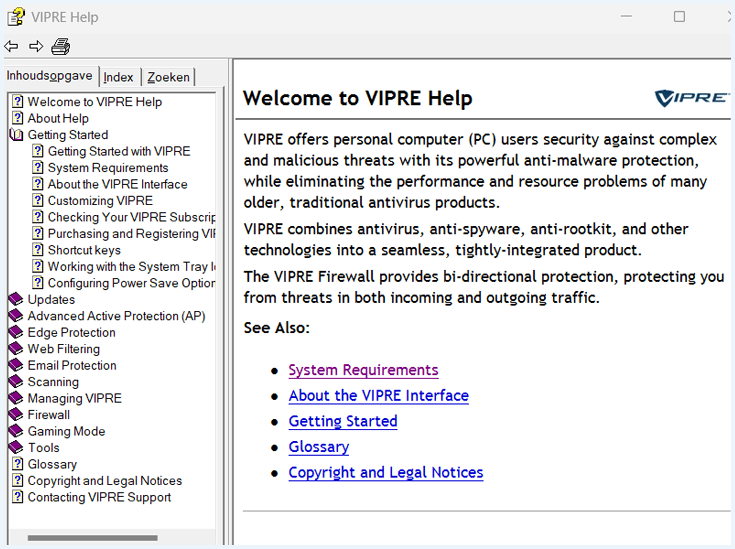Expand the Scanning topic
Screen dimensions: 735x549
coord(53,382)
